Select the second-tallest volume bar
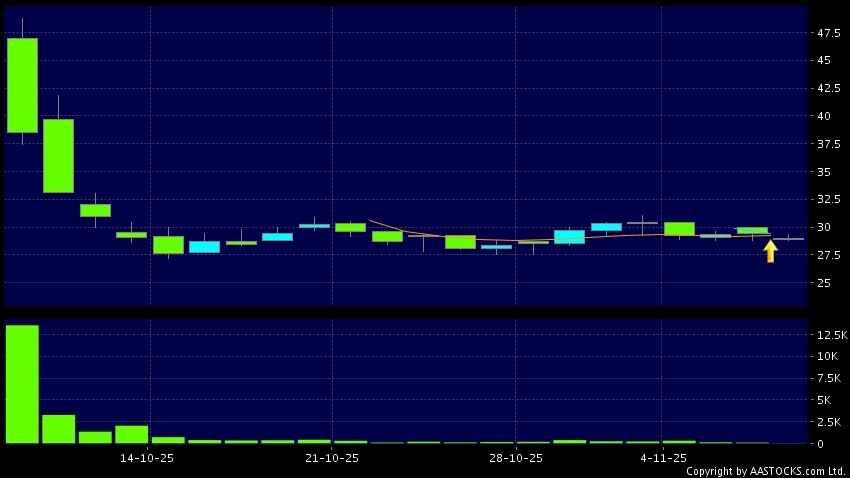Image resolution: width=850 pixels, height=478 pixels. (58, 428)
